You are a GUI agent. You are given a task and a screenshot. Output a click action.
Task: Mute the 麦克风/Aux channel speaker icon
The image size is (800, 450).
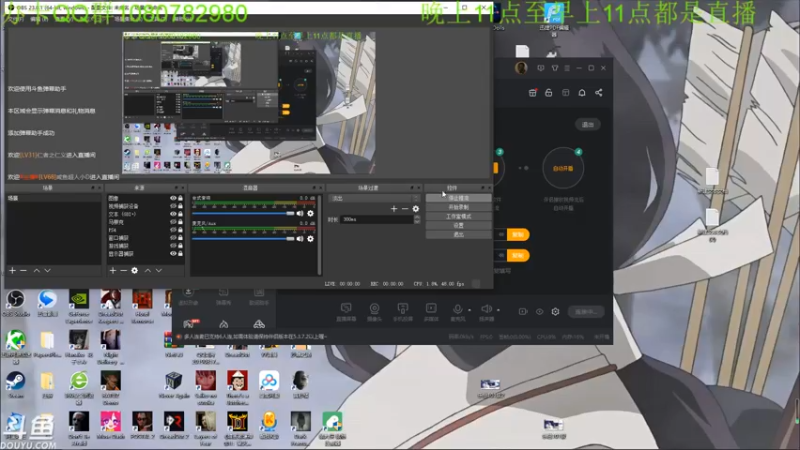tap(300, 238)
